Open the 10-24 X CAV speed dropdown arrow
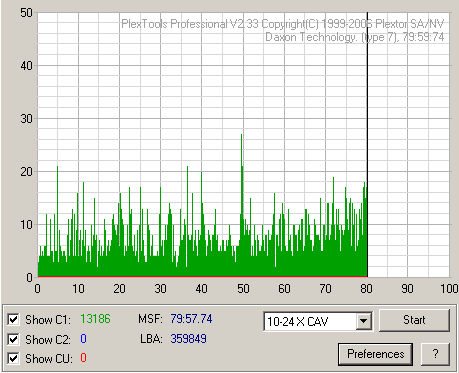 coord(363,321)
